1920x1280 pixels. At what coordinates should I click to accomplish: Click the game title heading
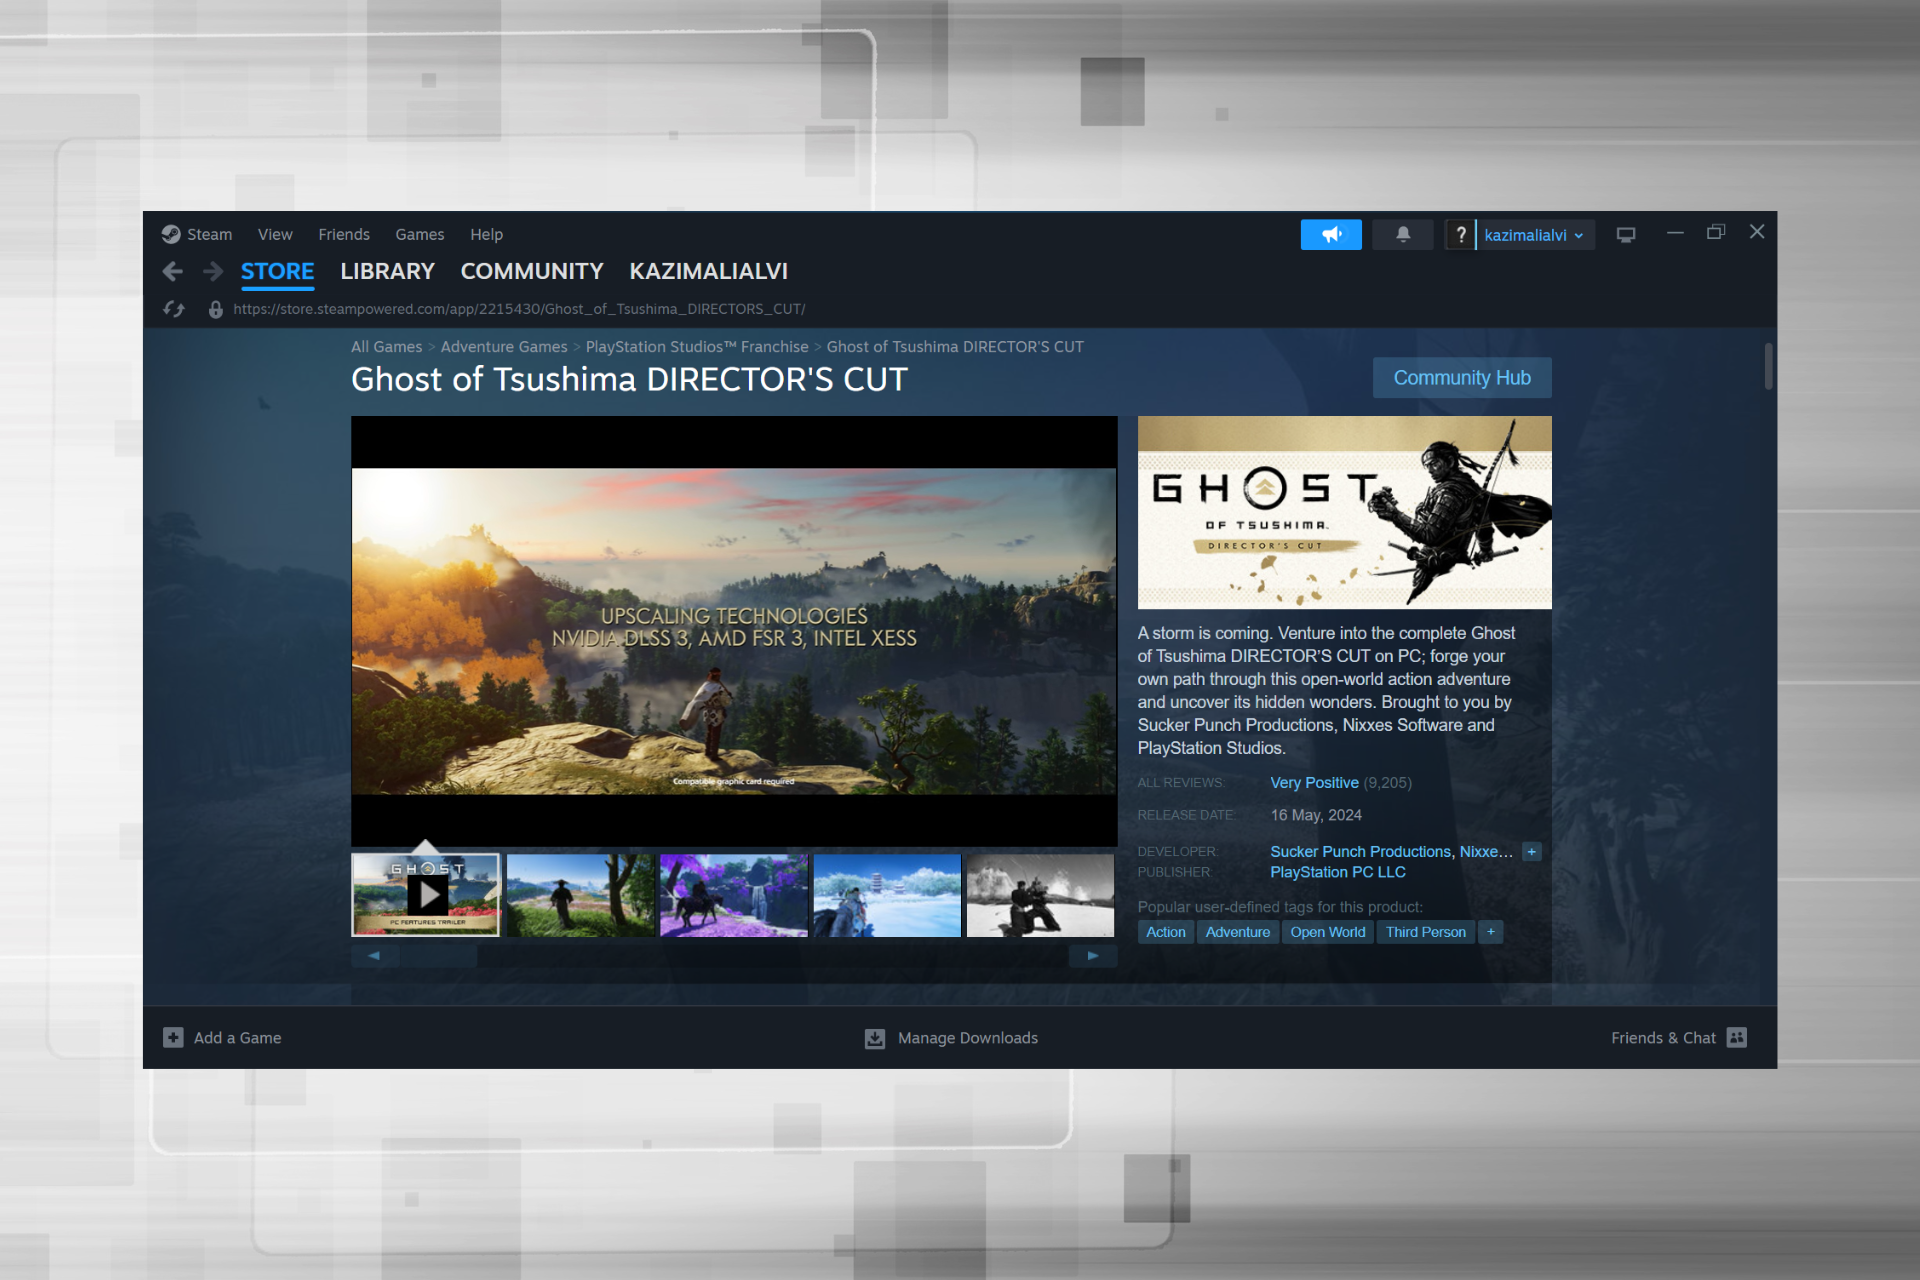629,380
